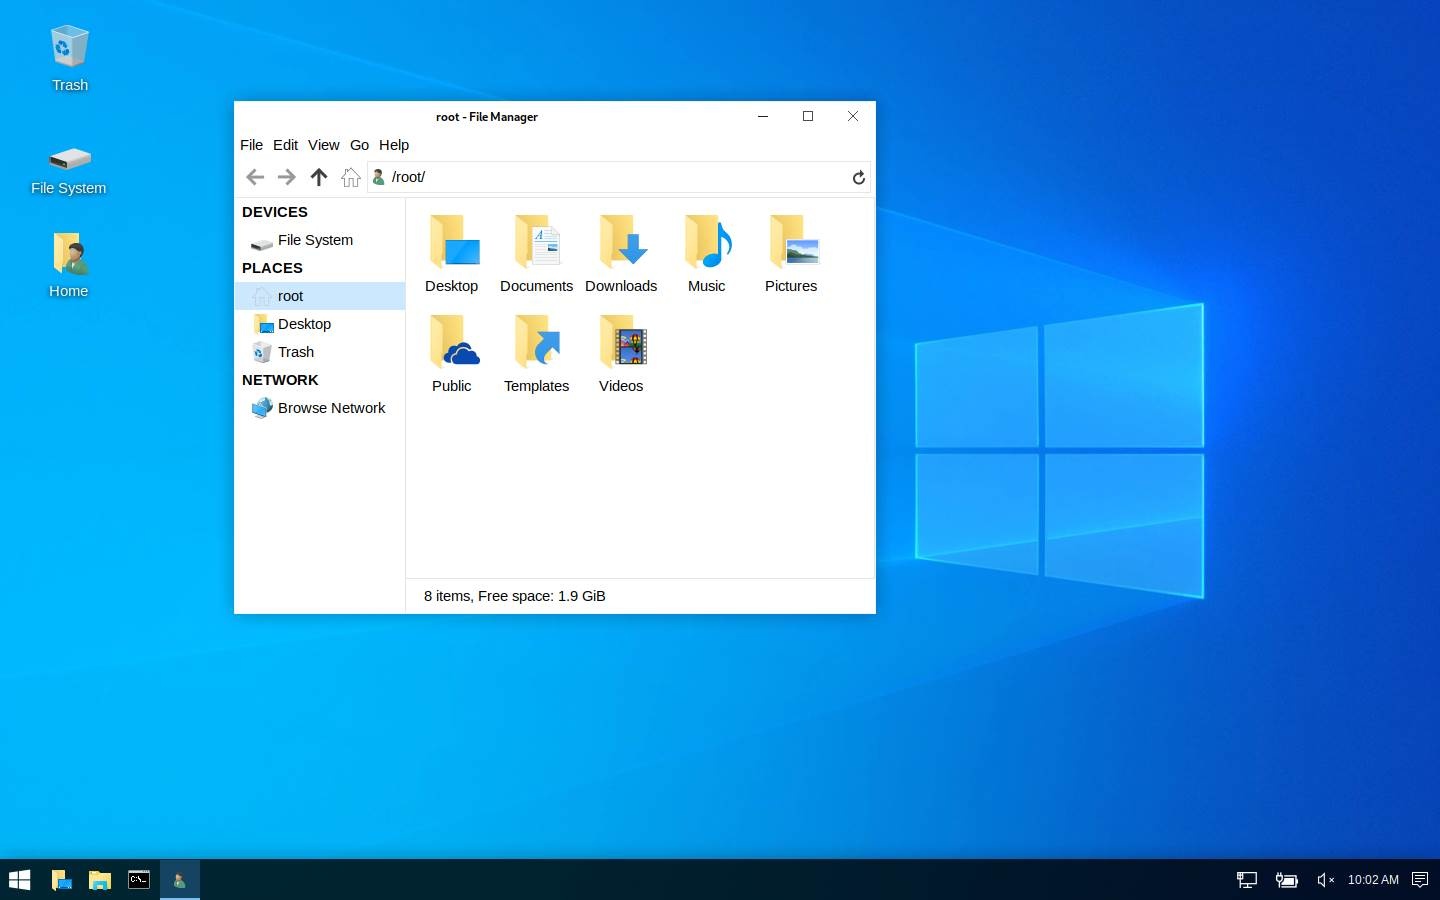The image size is (1440, 900).
Task: Click the Forward navigation arrow
Action: tap(287, 177)
